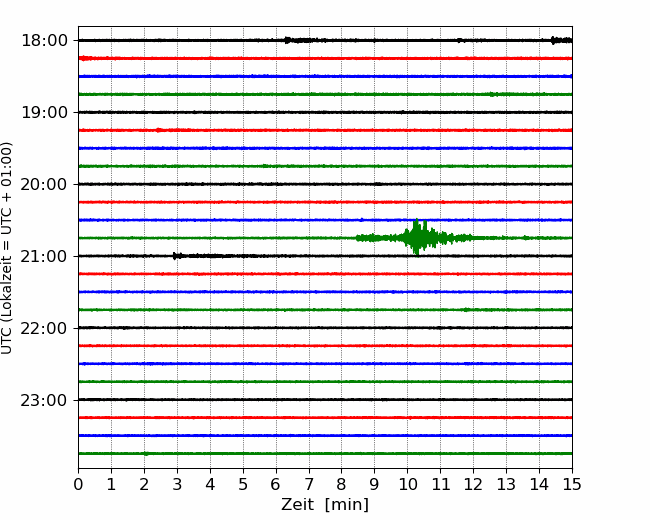The image size is (650, 520).
Task: Click the x-axis tick label 0
Action: point(78,484)
